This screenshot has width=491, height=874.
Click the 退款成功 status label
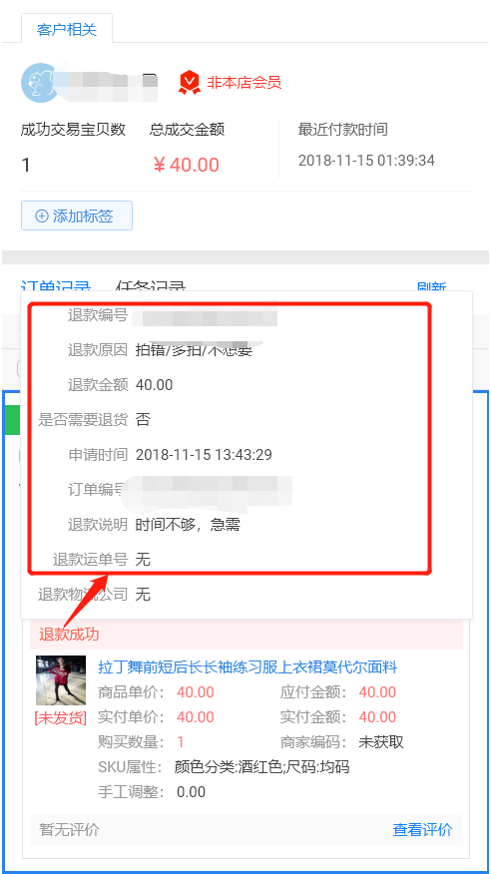coord(69,634)
